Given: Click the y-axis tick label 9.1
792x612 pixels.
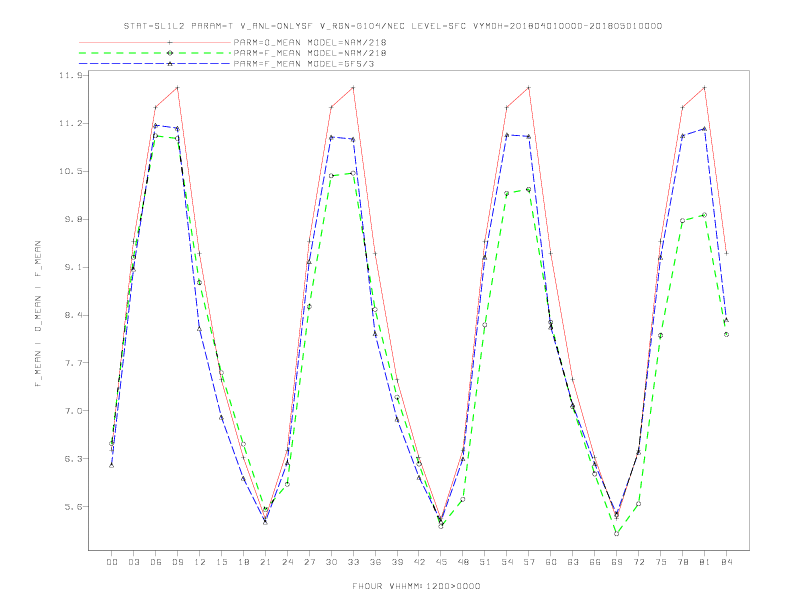Looking at the screenshot, I should click(74, 267).
